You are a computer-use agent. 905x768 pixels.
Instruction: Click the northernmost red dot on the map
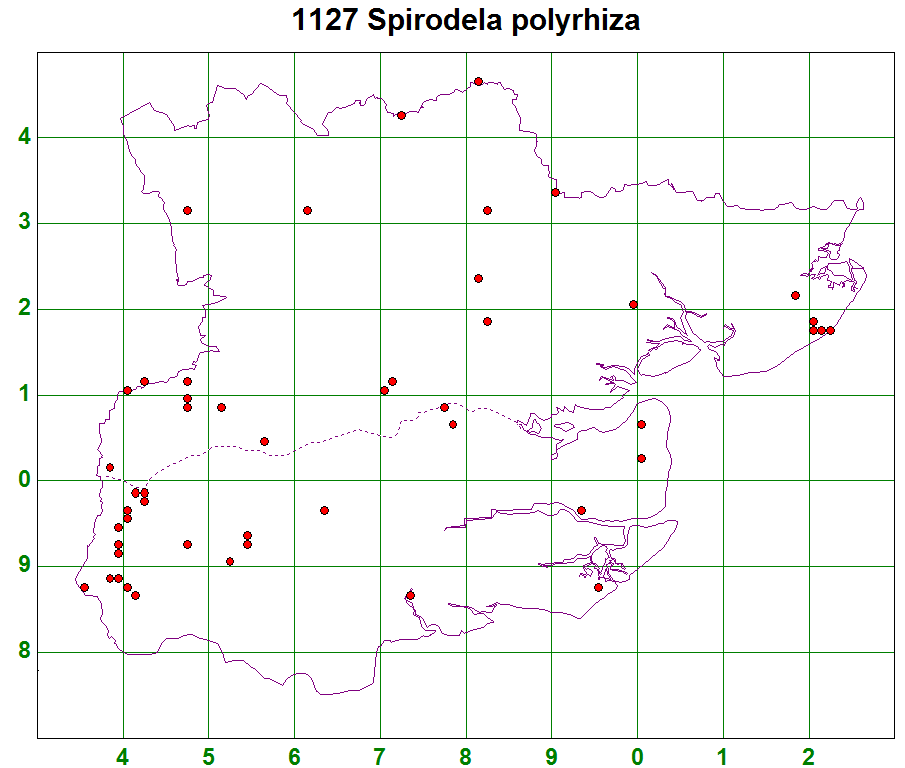[x=478, y=82]
